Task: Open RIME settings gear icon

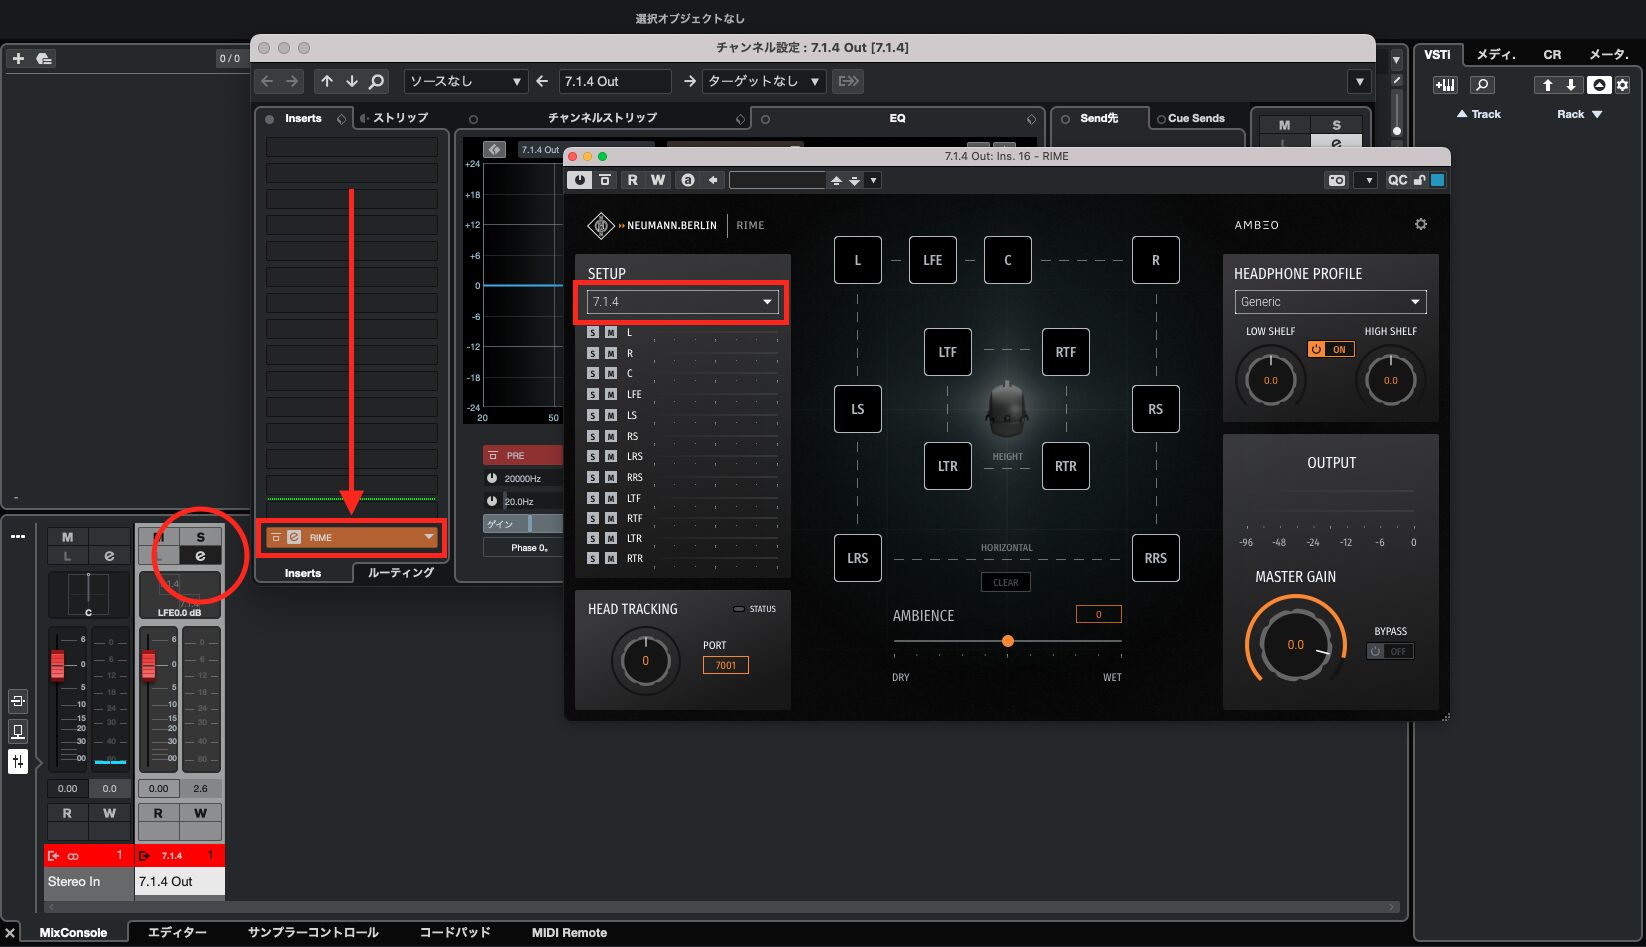Action: click(x=1420, y=224)
